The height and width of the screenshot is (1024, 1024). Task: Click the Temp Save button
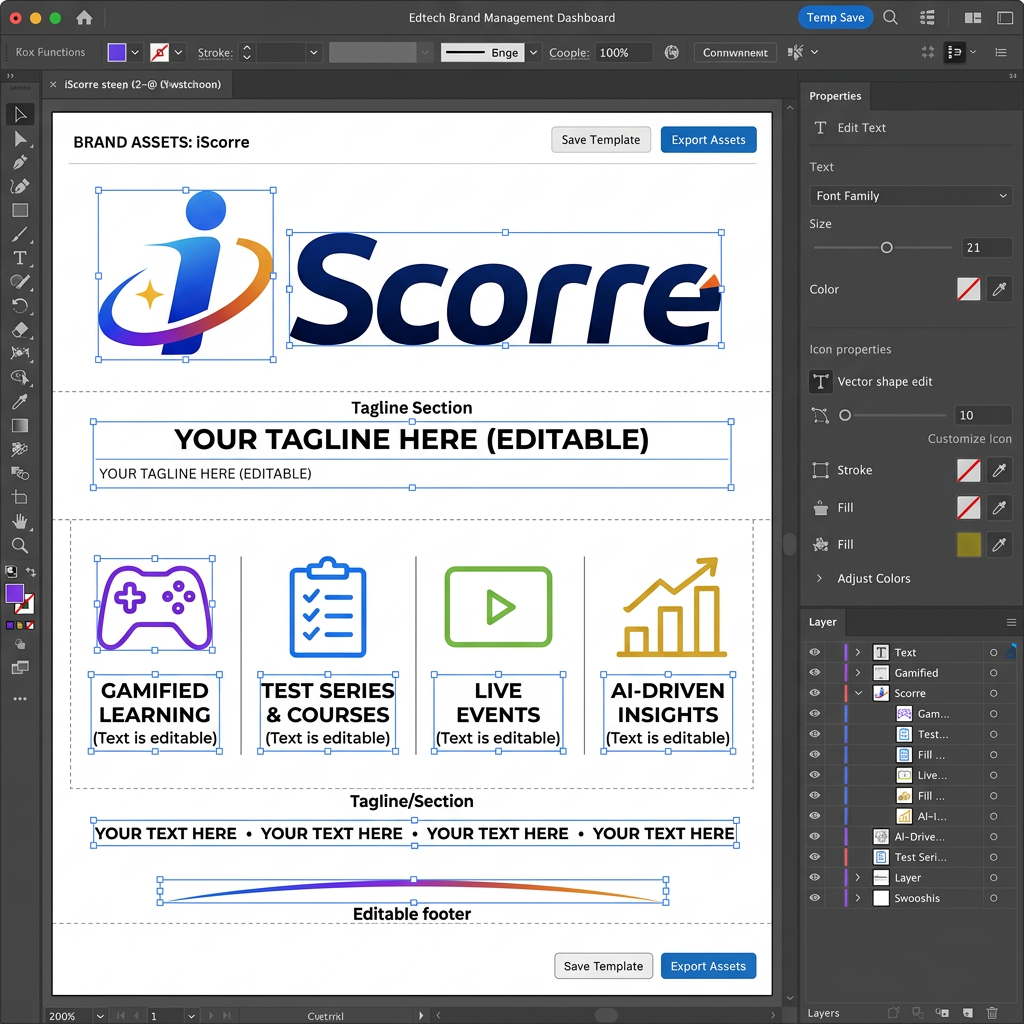tap(835, 18)
